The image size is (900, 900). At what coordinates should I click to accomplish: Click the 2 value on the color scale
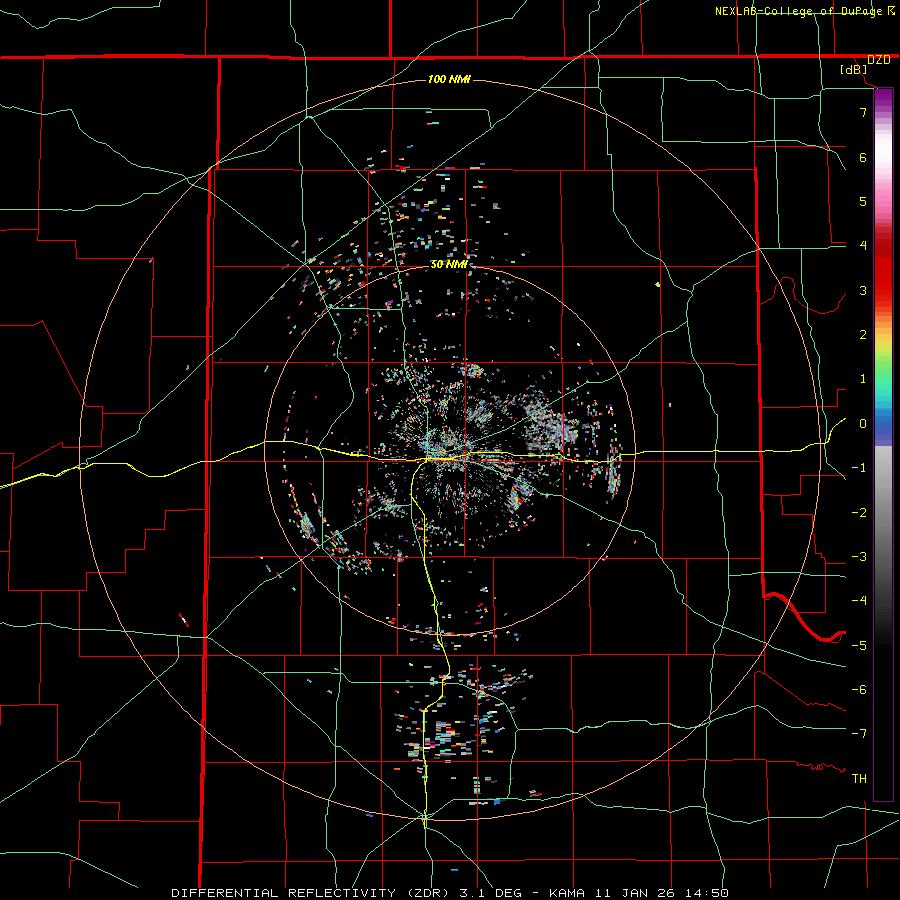[863, 335]
